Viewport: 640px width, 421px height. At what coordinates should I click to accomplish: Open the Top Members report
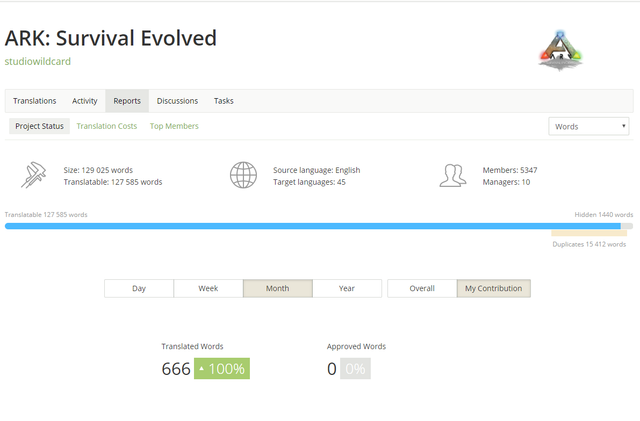coord(174,126)
